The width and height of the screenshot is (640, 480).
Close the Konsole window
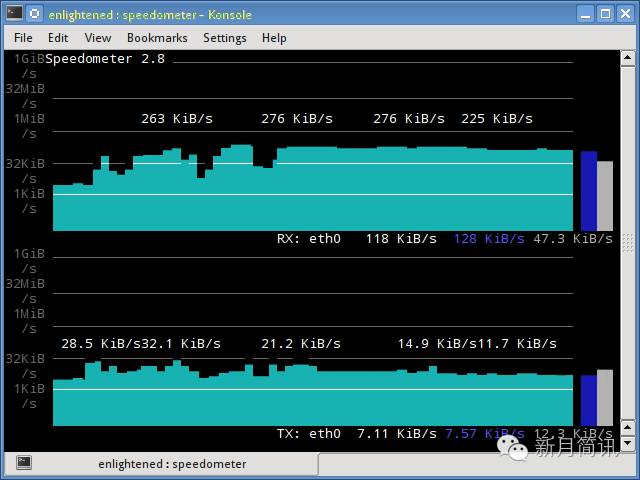[625, 14]
